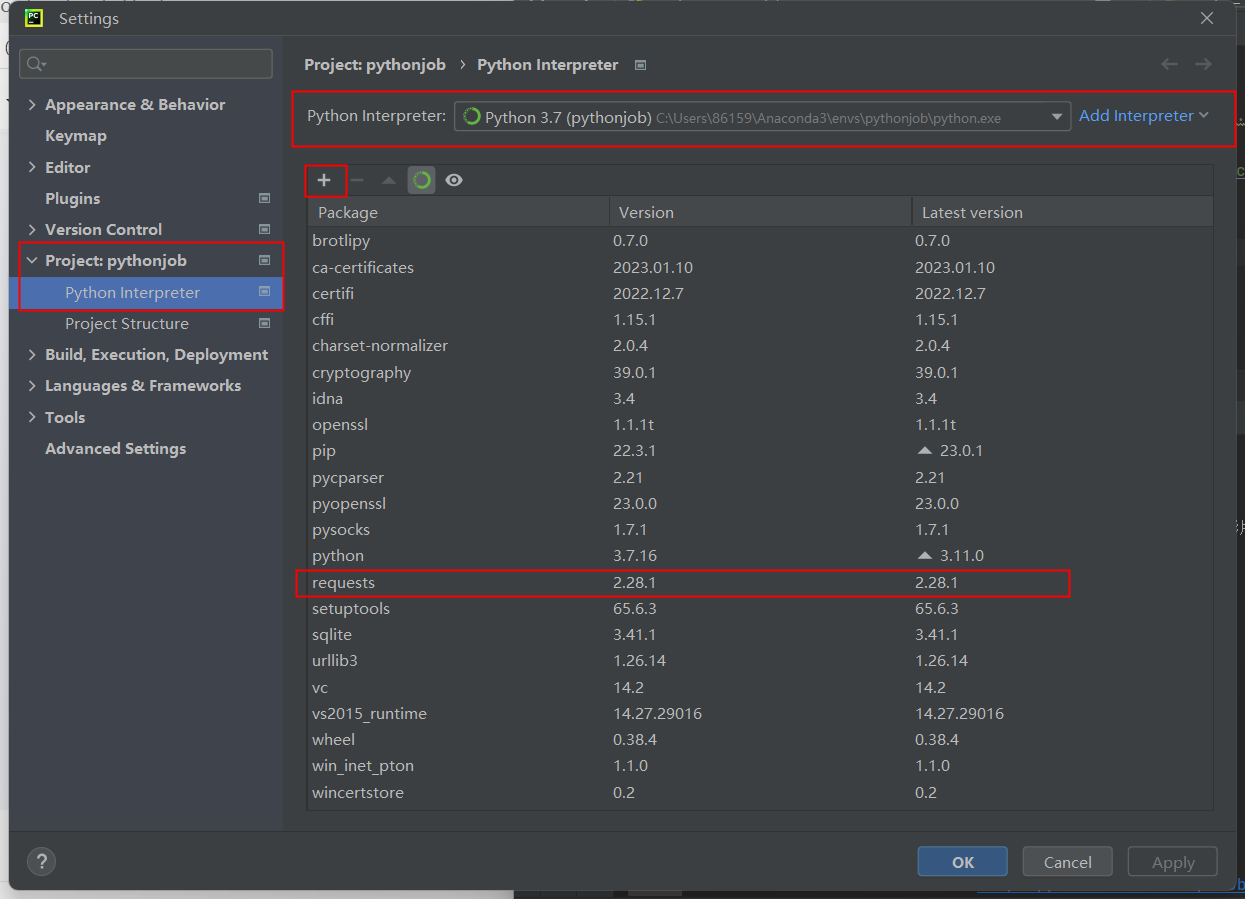Select the win_inet_pton package row

[760, 766]
